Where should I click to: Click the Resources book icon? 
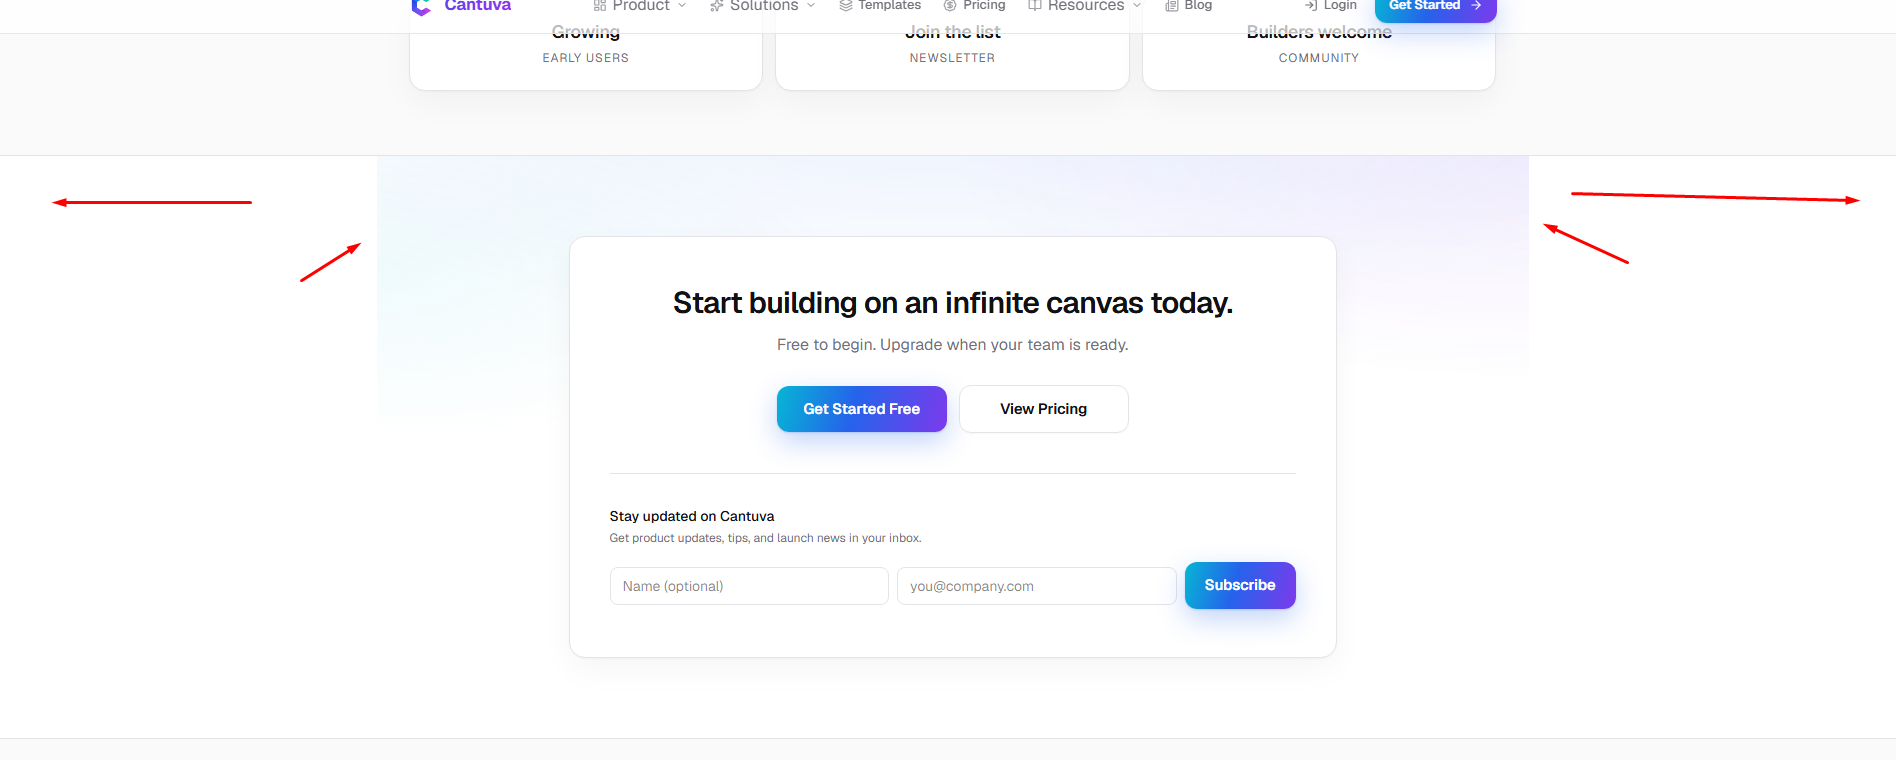[1035, 6]
